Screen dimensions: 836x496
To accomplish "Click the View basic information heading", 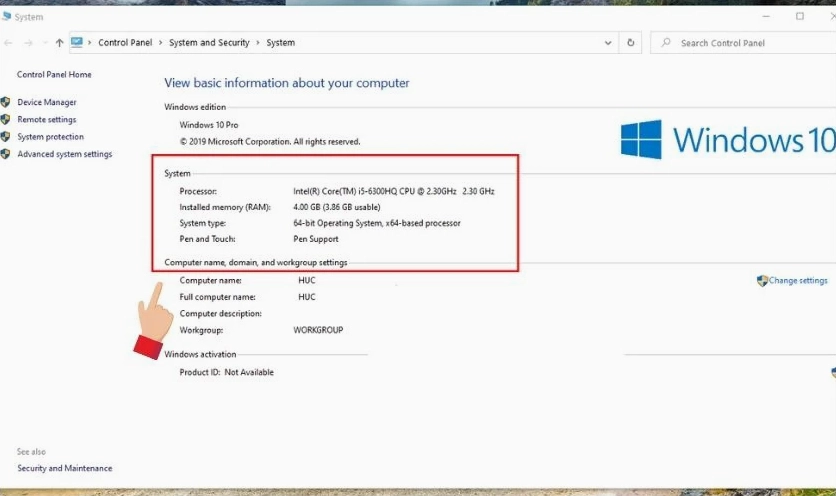I will (x=287, y=83).
